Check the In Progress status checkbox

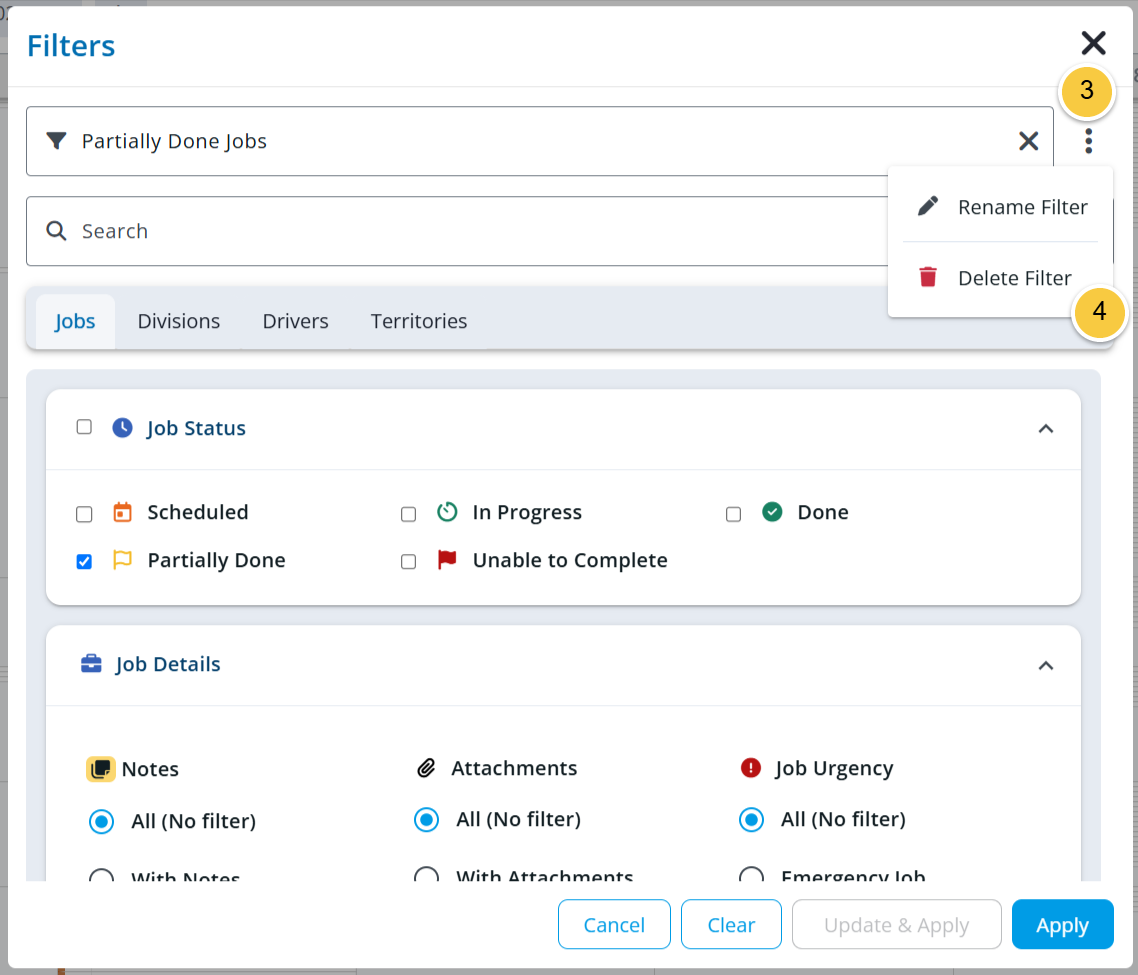pos(409,514)
